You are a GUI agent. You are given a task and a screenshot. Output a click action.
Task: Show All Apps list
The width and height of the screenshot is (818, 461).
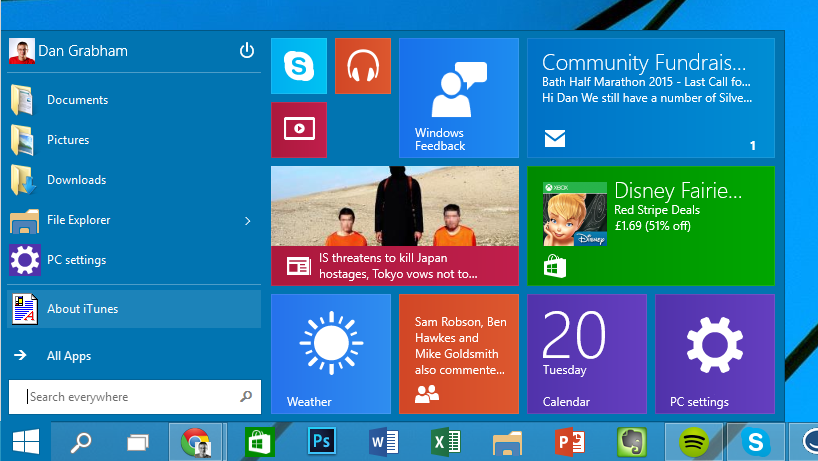(69, 356)
